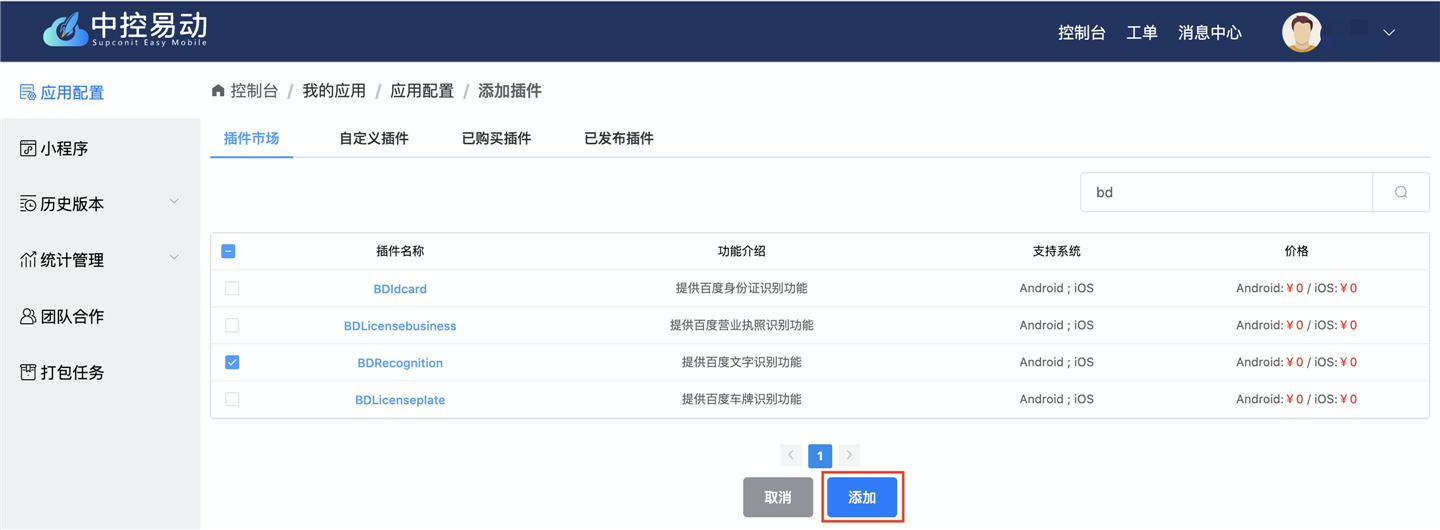The width and height of the screenshot is (1440, 530).
Task: Click 提供百度身份证识别功能 description
Action: pos(742,288)
